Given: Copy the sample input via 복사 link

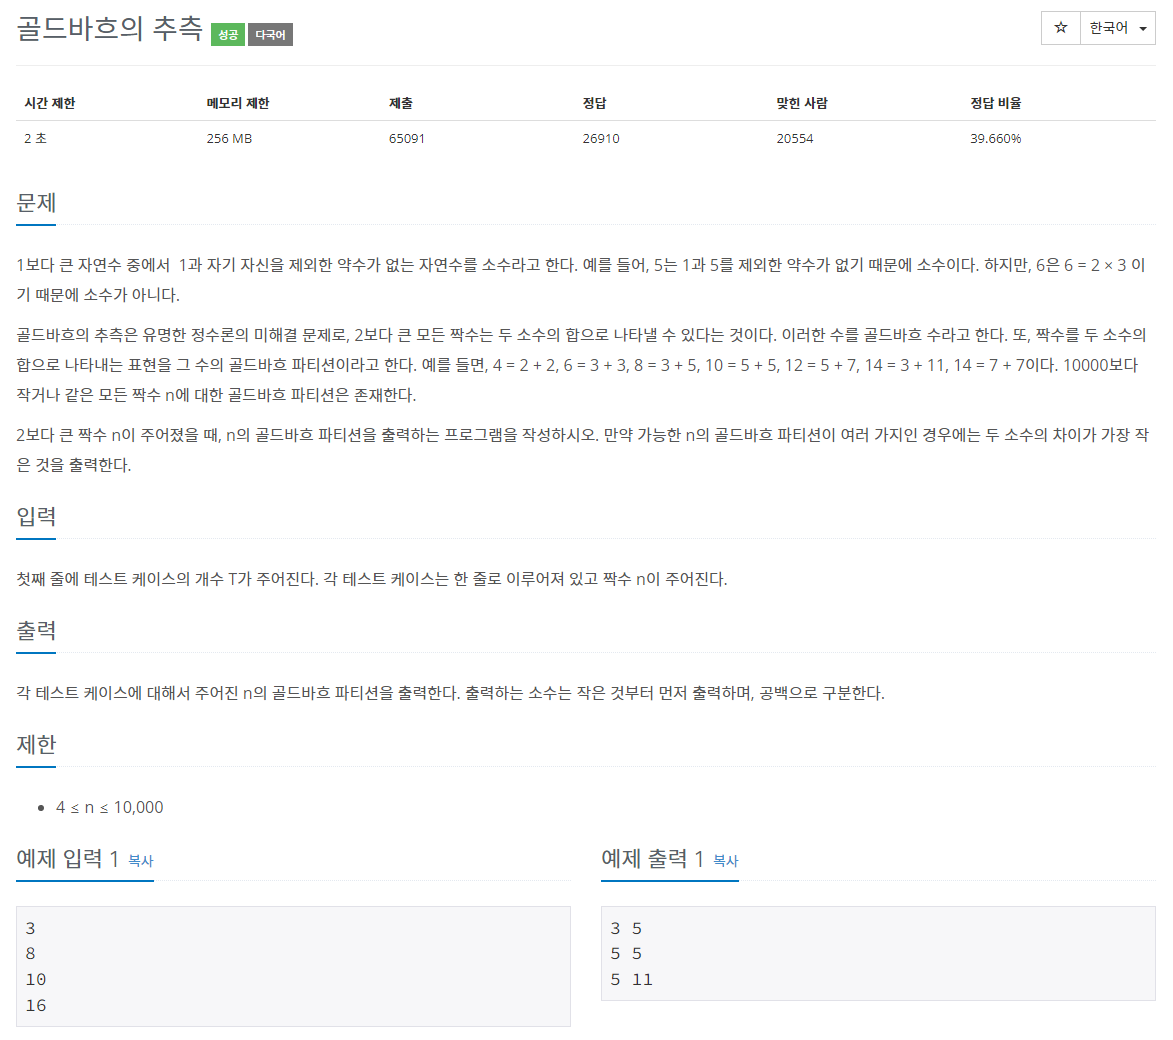Looking at the screenshot, I should click(141, 861).
